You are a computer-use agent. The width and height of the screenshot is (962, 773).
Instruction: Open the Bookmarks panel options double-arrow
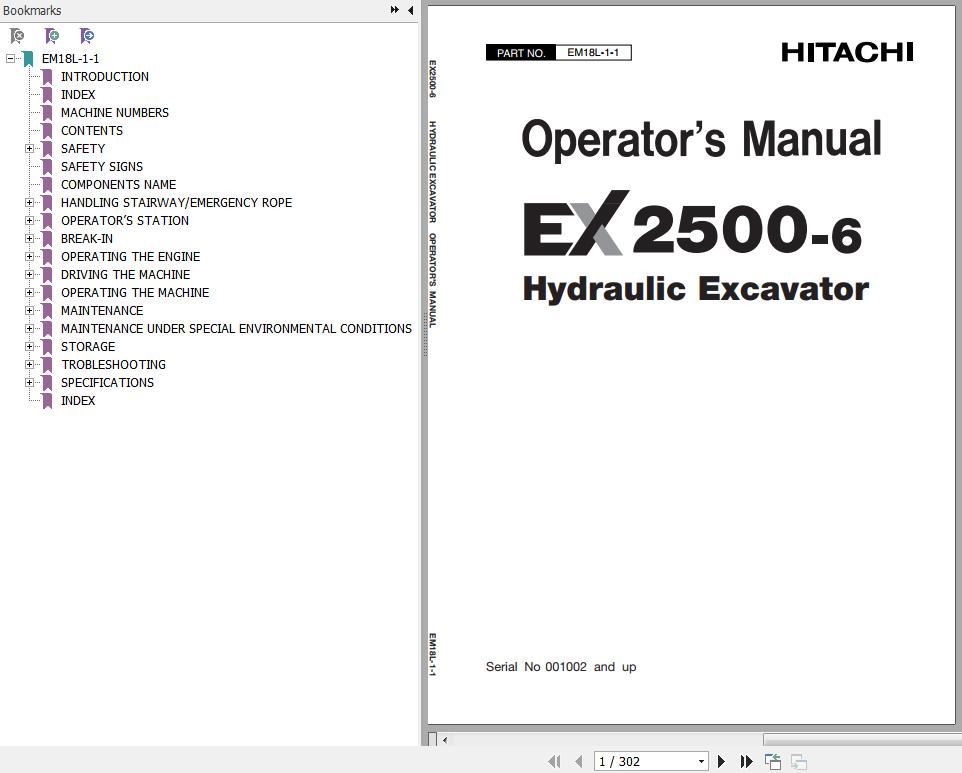[394, 10]
